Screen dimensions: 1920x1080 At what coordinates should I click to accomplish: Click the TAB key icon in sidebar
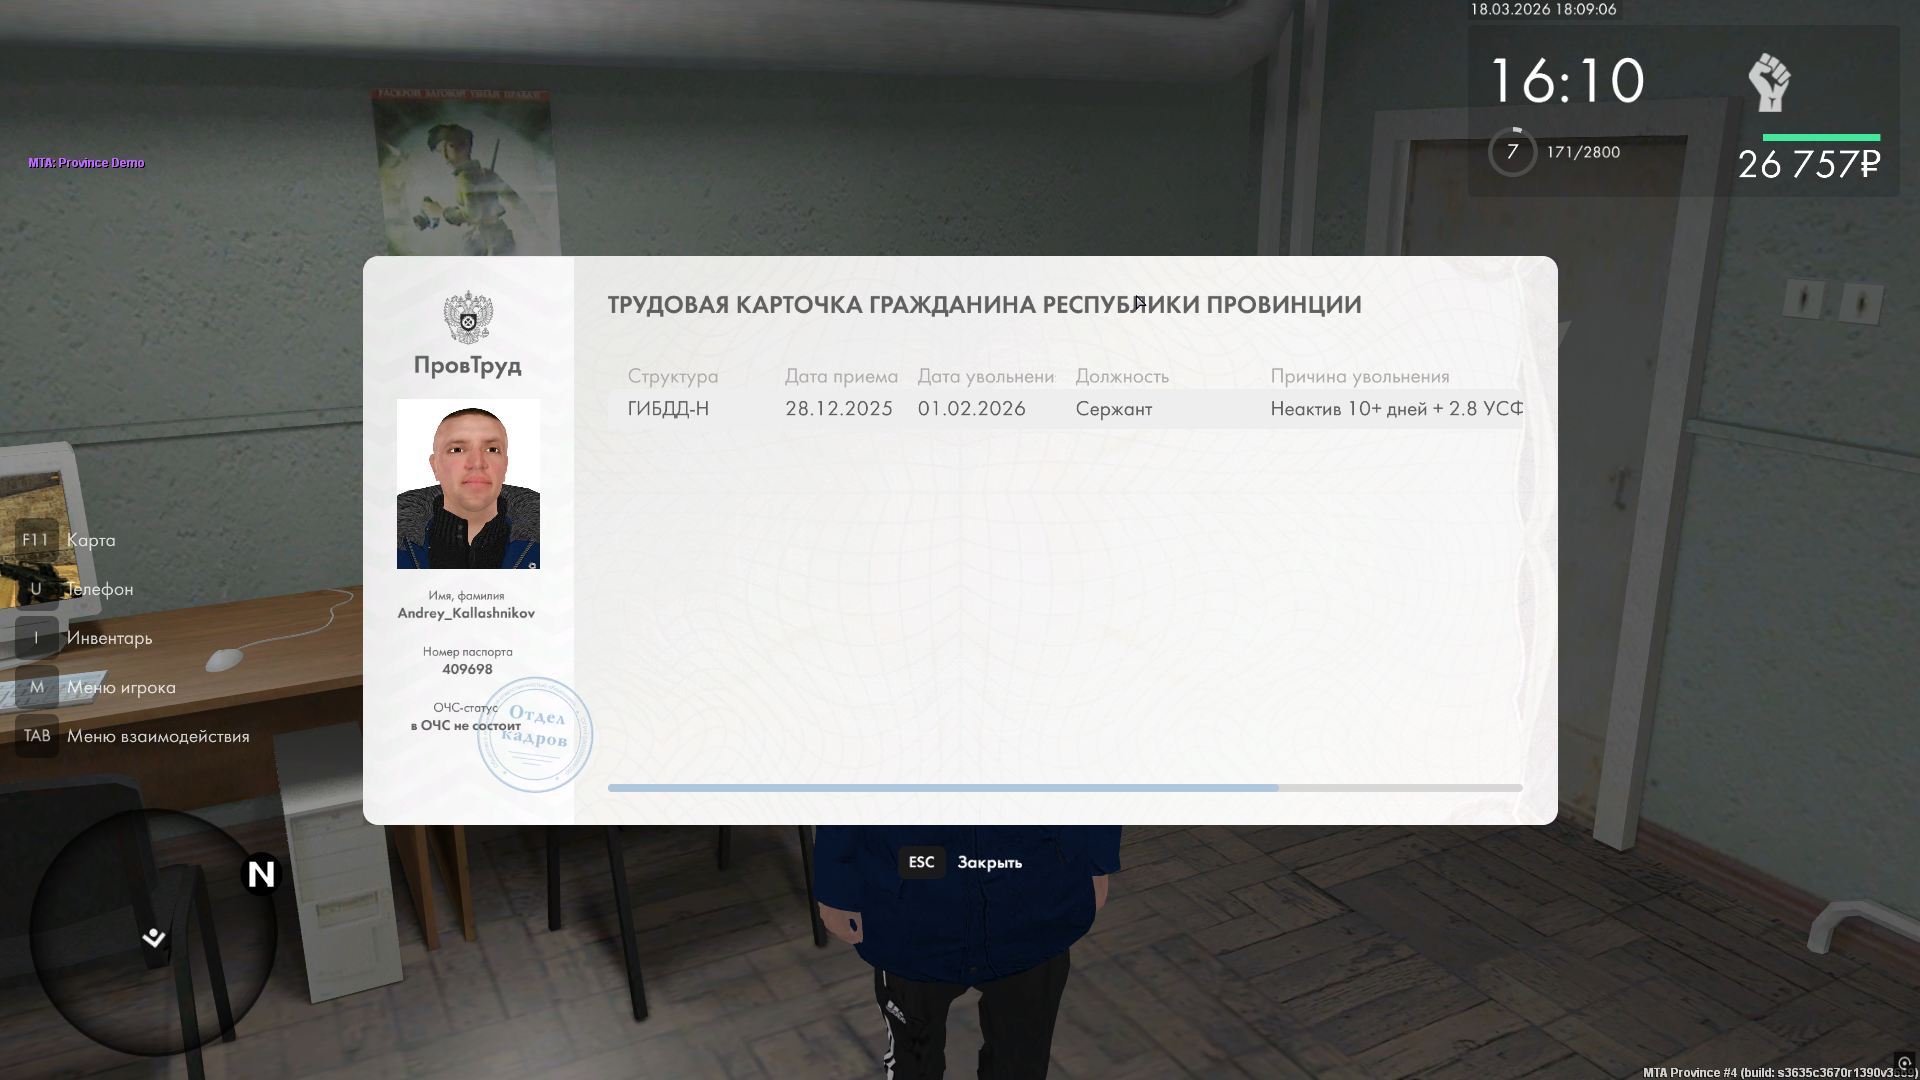37,736
